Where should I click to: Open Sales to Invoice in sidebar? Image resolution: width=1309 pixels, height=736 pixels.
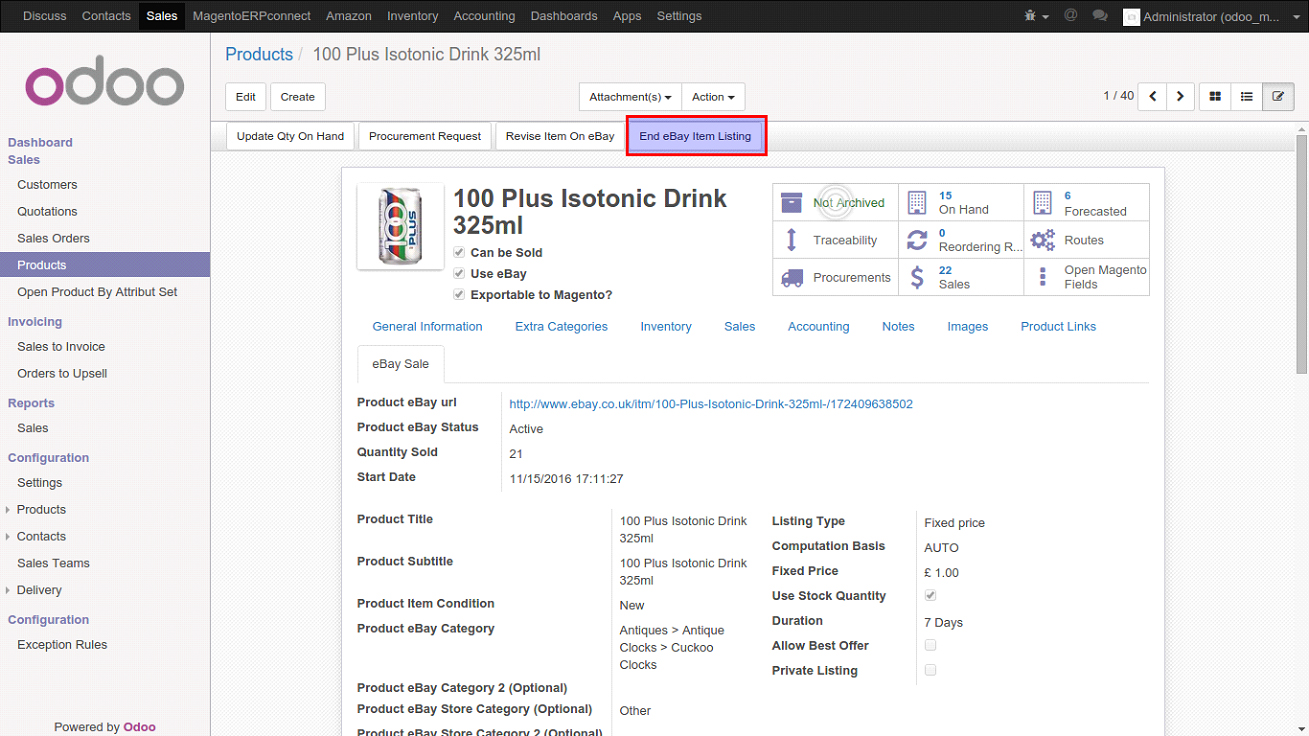tap(61, 346)
